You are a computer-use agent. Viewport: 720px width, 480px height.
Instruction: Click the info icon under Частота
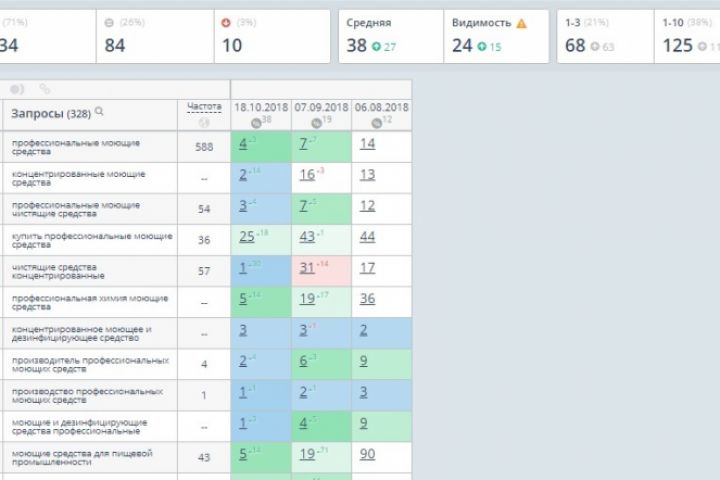click(x=204, y=123)
